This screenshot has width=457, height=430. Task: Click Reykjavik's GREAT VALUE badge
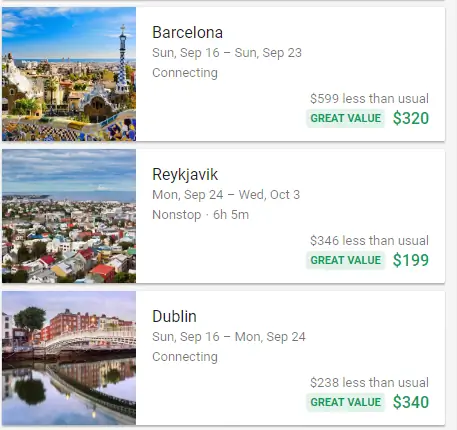click(x=345, y=260)
